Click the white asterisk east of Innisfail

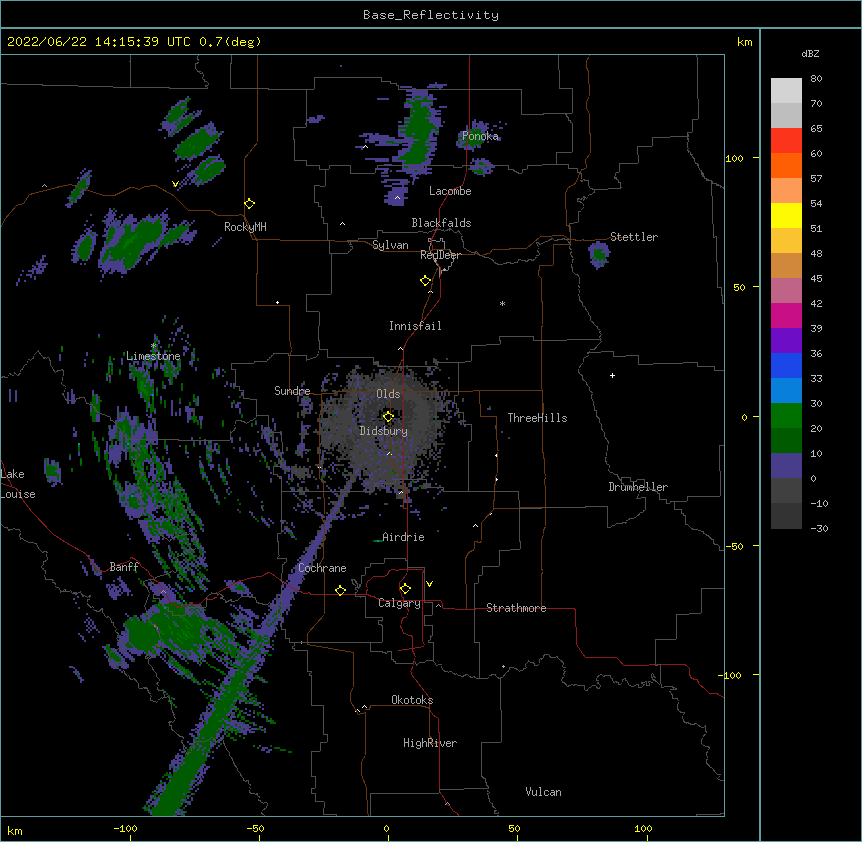coord(502,304)
